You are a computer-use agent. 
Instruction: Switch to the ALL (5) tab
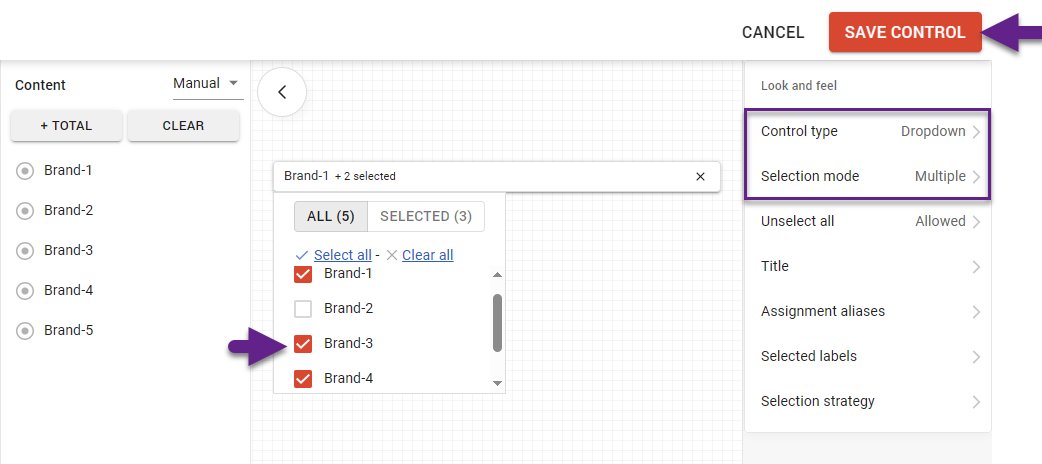point(331,216)
